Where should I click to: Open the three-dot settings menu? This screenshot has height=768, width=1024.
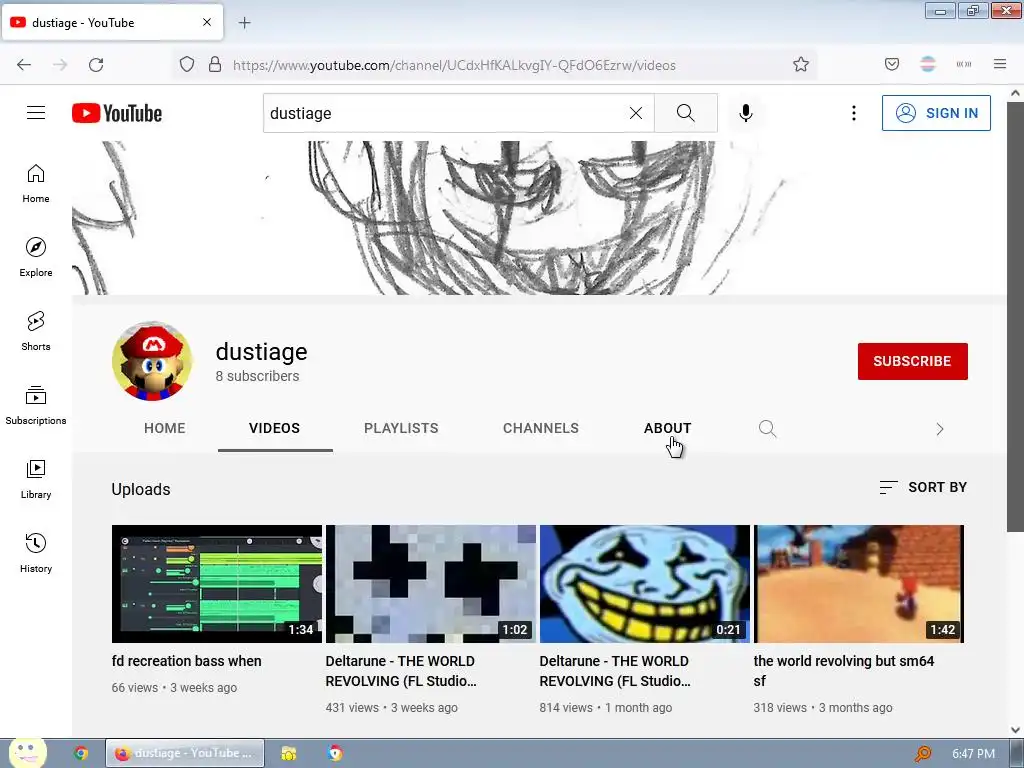[x=854, y=113]
